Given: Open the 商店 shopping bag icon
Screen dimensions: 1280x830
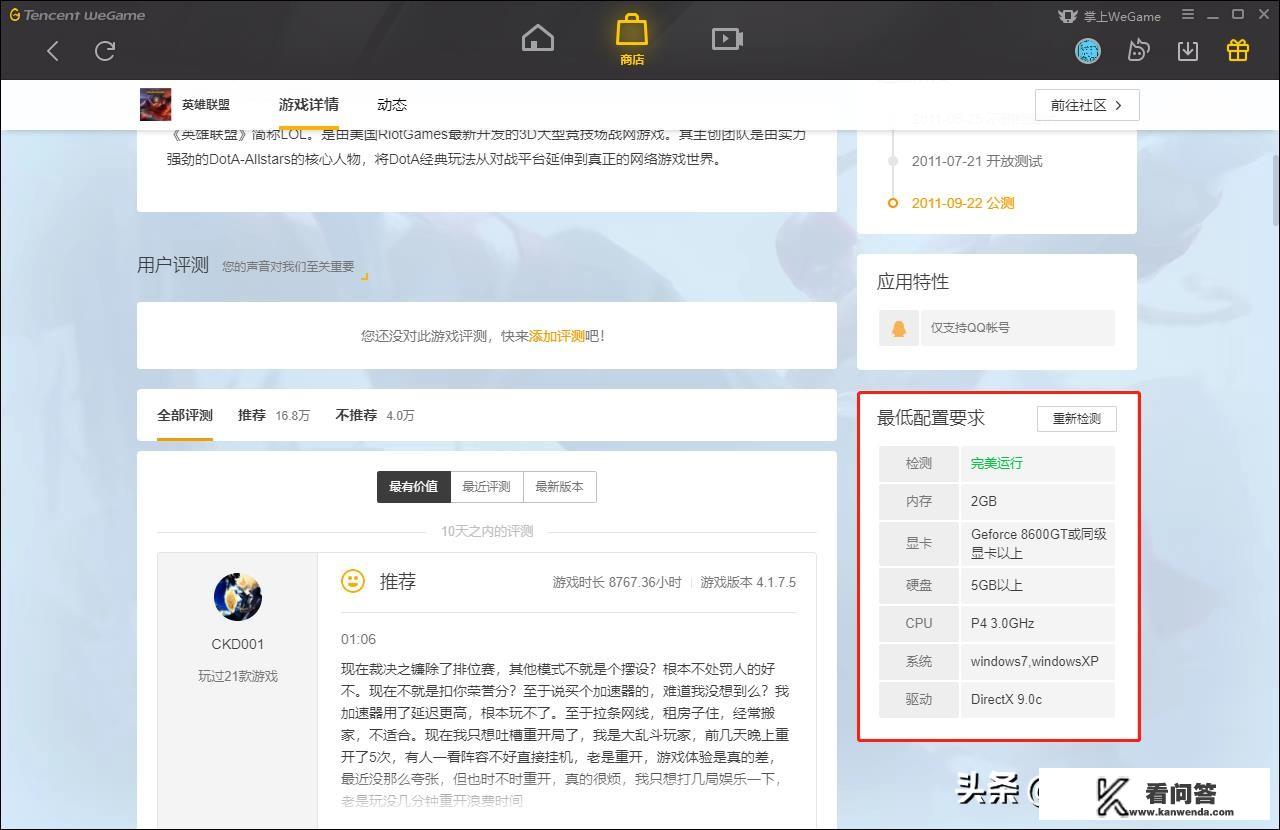Looking at the screenshot, I should (x=632, y=39).
